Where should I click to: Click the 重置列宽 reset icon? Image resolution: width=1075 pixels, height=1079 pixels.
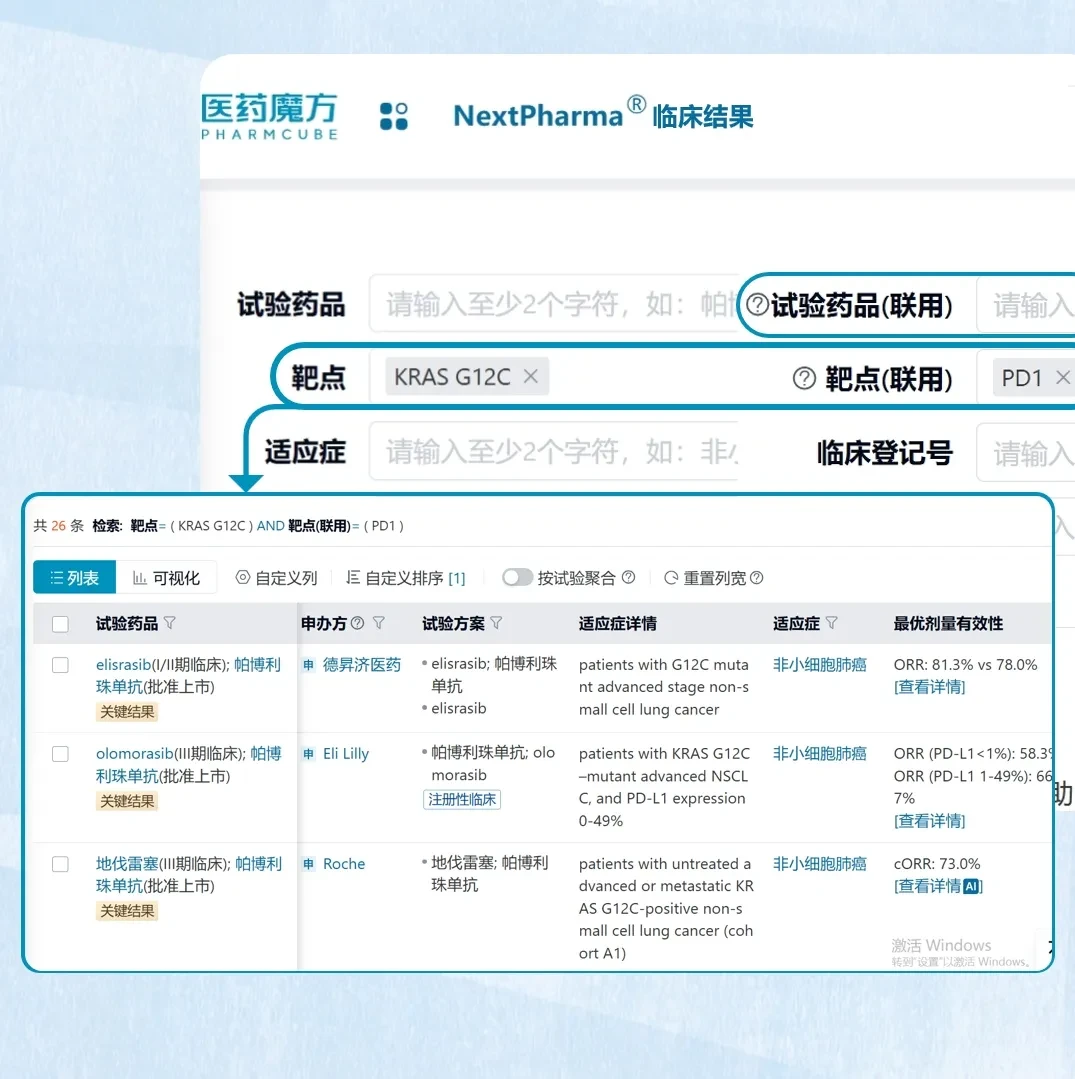[671, 577]
